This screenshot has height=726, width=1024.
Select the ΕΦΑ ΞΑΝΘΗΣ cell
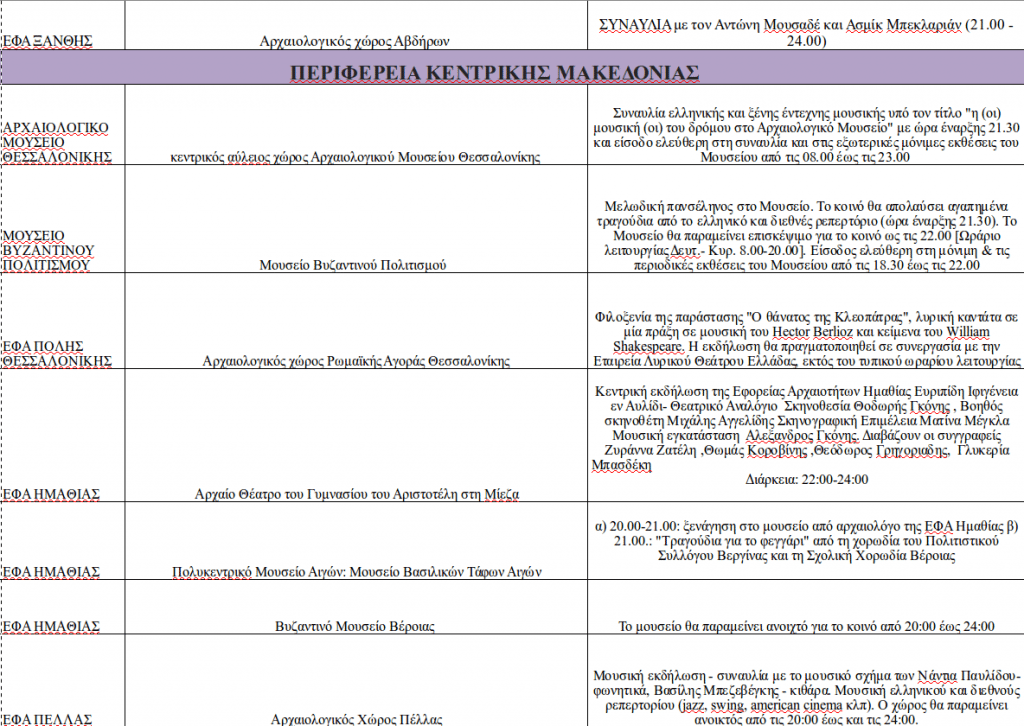(47, 41)
